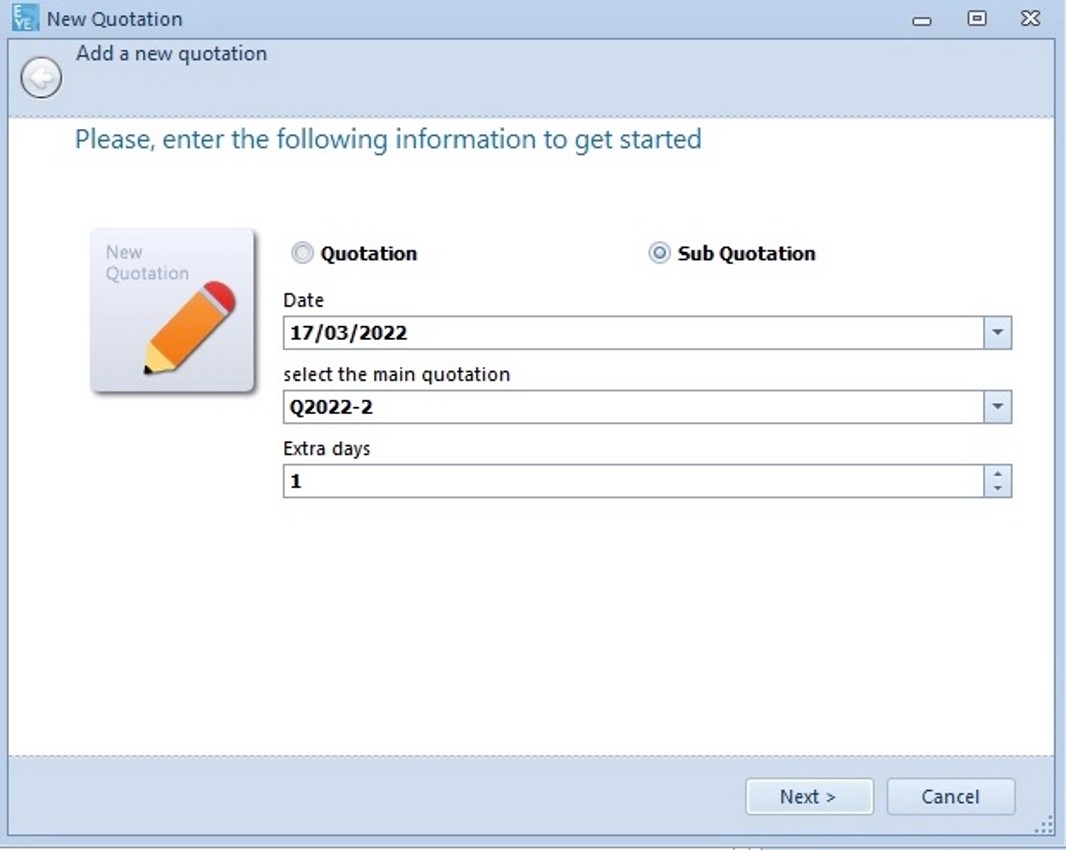This screenshot has width=1066, height=850.
Task: Proceed with the Next > button
Action: (x=809, y=796)
